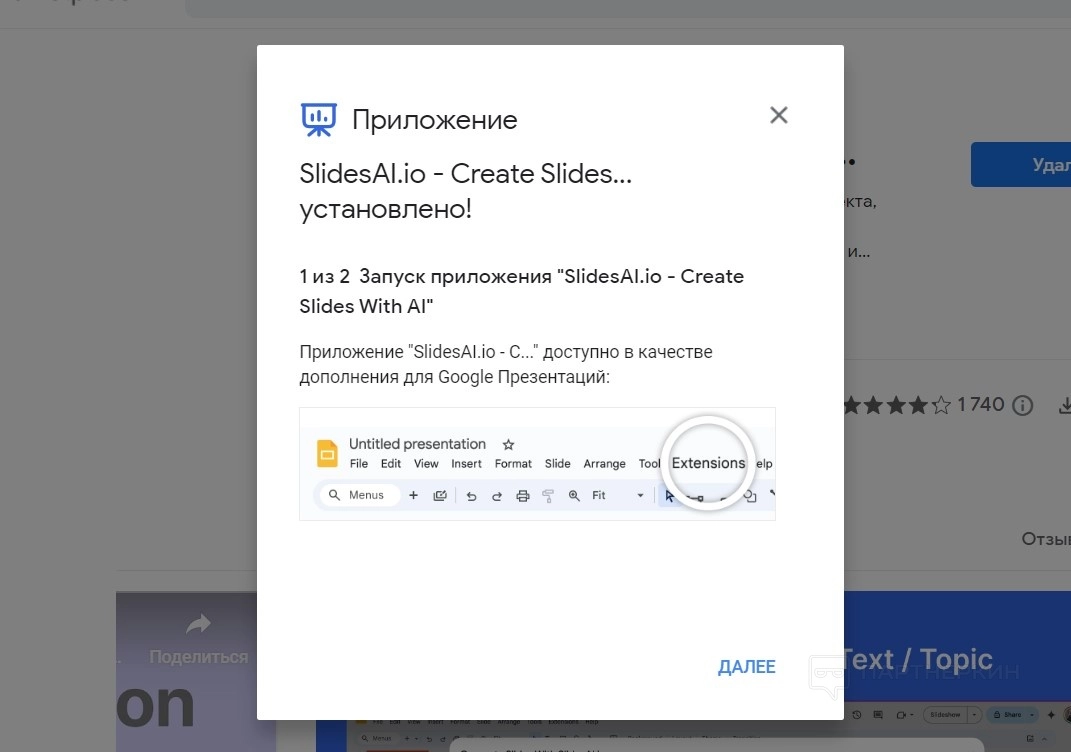This screenshot has width=1071, height=752.
Task: Click the ДАЛЕЕ button
Action: [746, 667]
